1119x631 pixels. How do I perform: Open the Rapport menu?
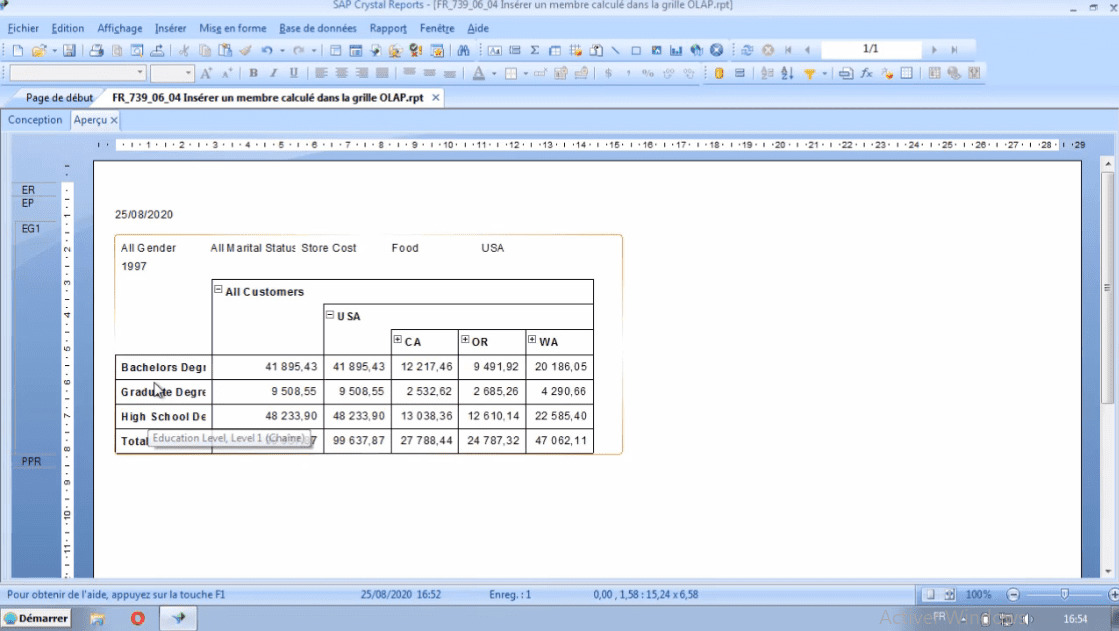(388, 28)
